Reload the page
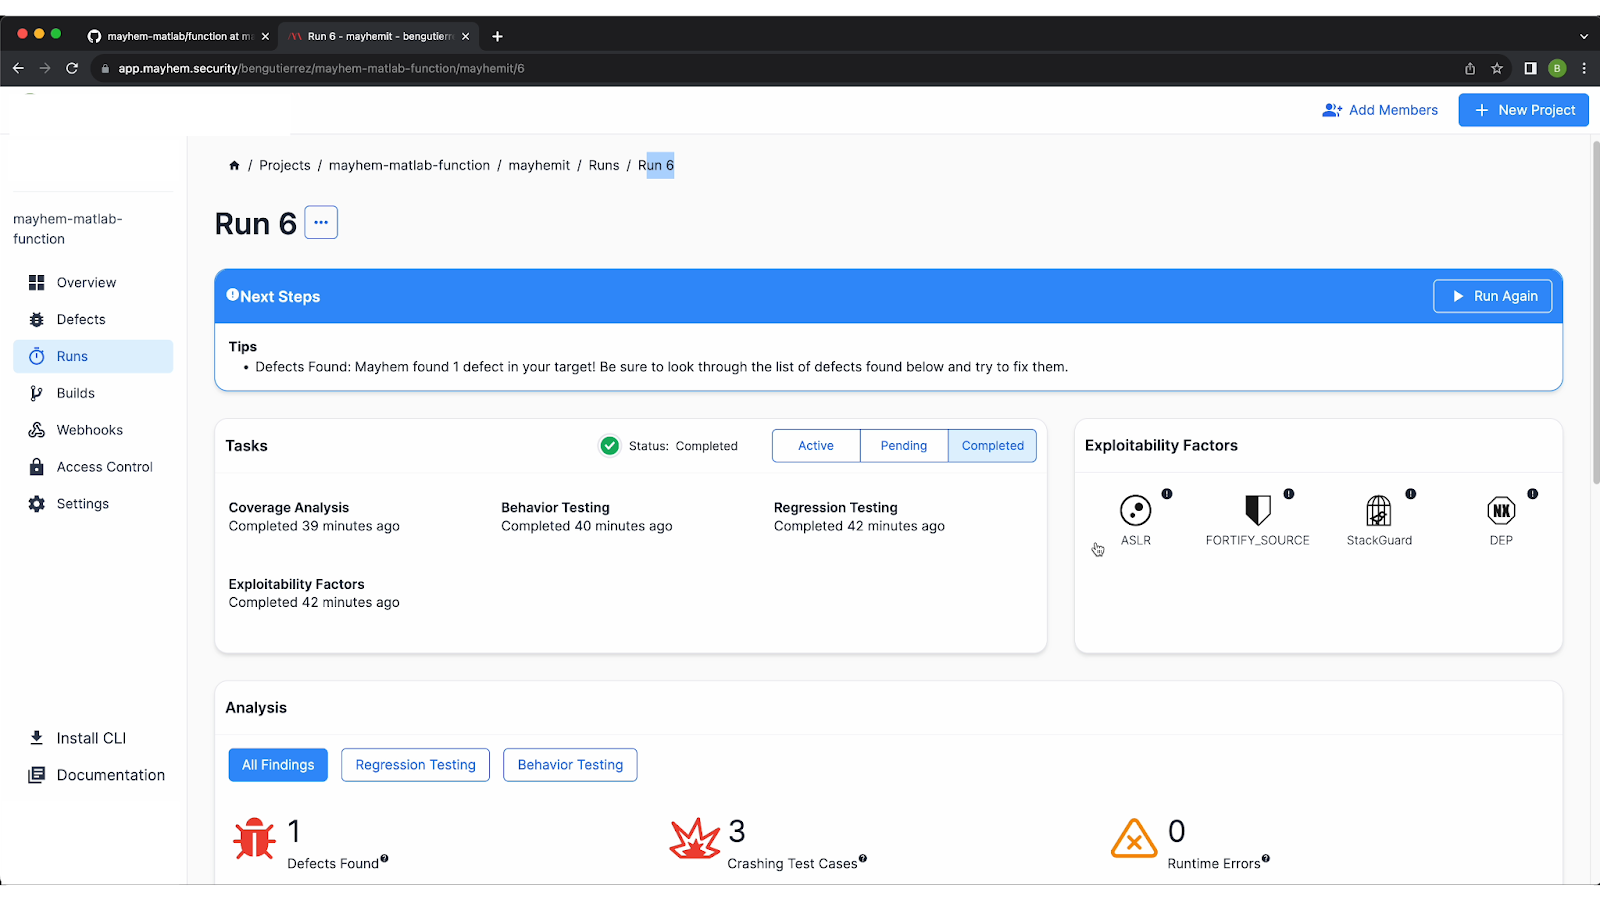 coord(72,68)
